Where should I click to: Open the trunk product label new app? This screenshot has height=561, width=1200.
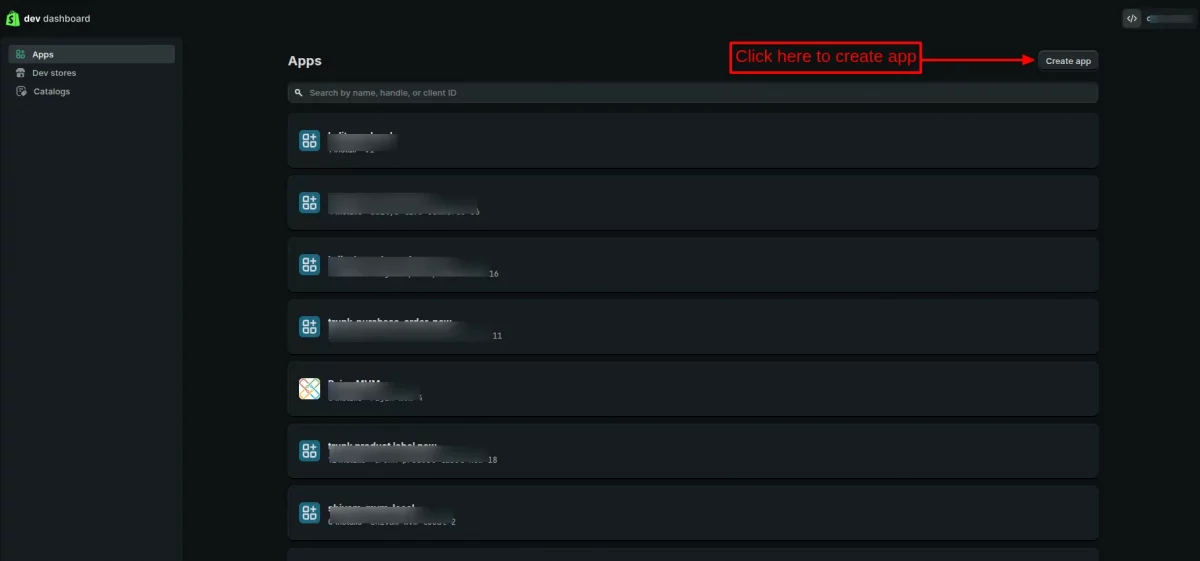click(692, 451)
